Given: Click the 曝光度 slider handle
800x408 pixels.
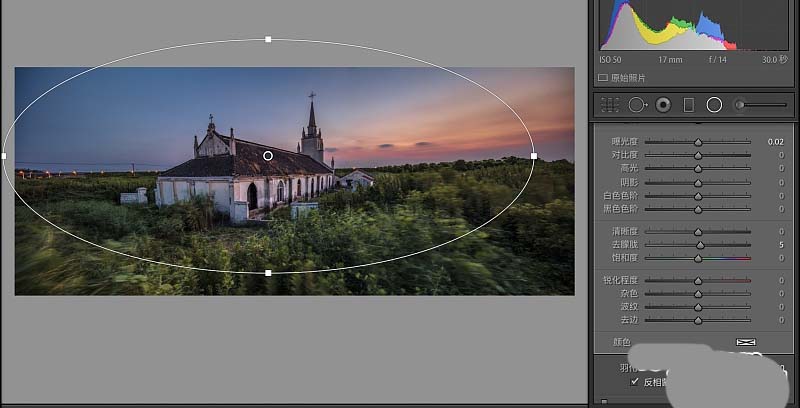Looking at the screenshot, I should coord(698,142).
